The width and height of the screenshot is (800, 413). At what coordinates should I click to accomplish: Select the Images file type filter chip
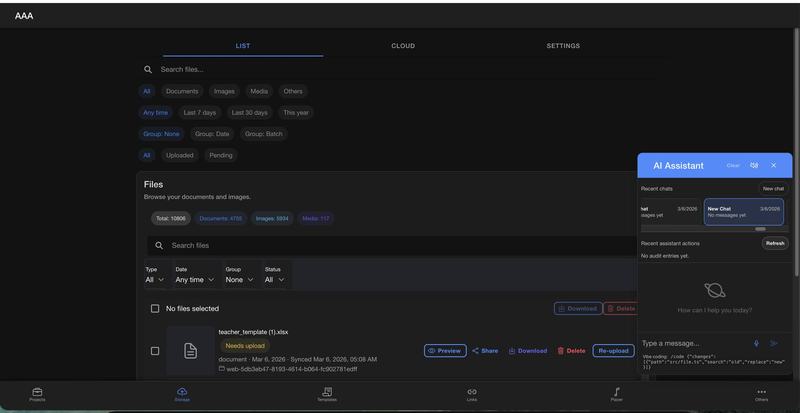(224, 91)
